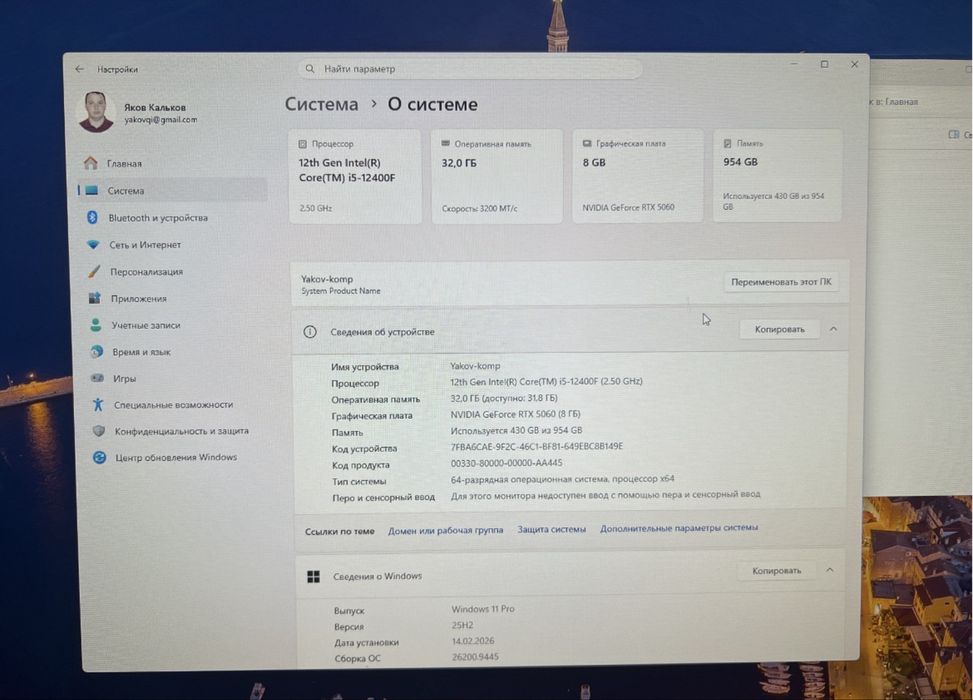The height and width of the screenshot is (700, 973).
Task: Click the Время и язык globe icon
Action: (x=96, y=351)
